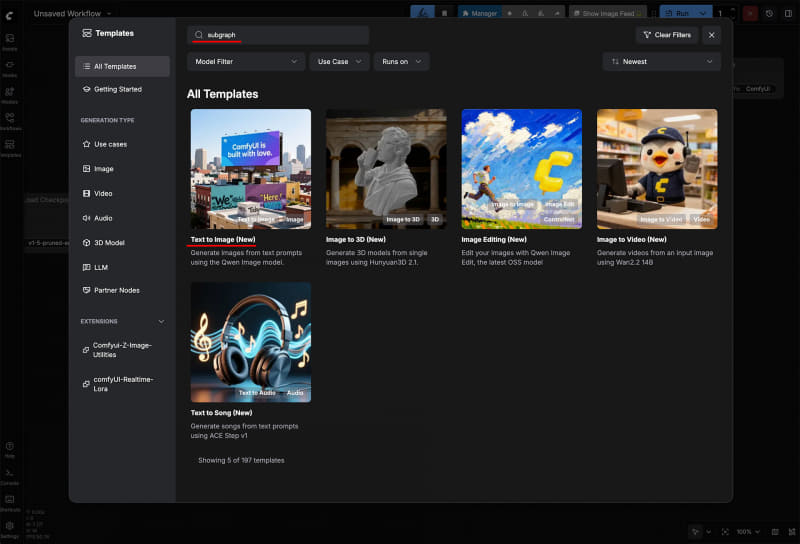The height and width of the screenshot is (544, 800).
Task: Click the Use cases star icon
Action: (x=86, y=144)
